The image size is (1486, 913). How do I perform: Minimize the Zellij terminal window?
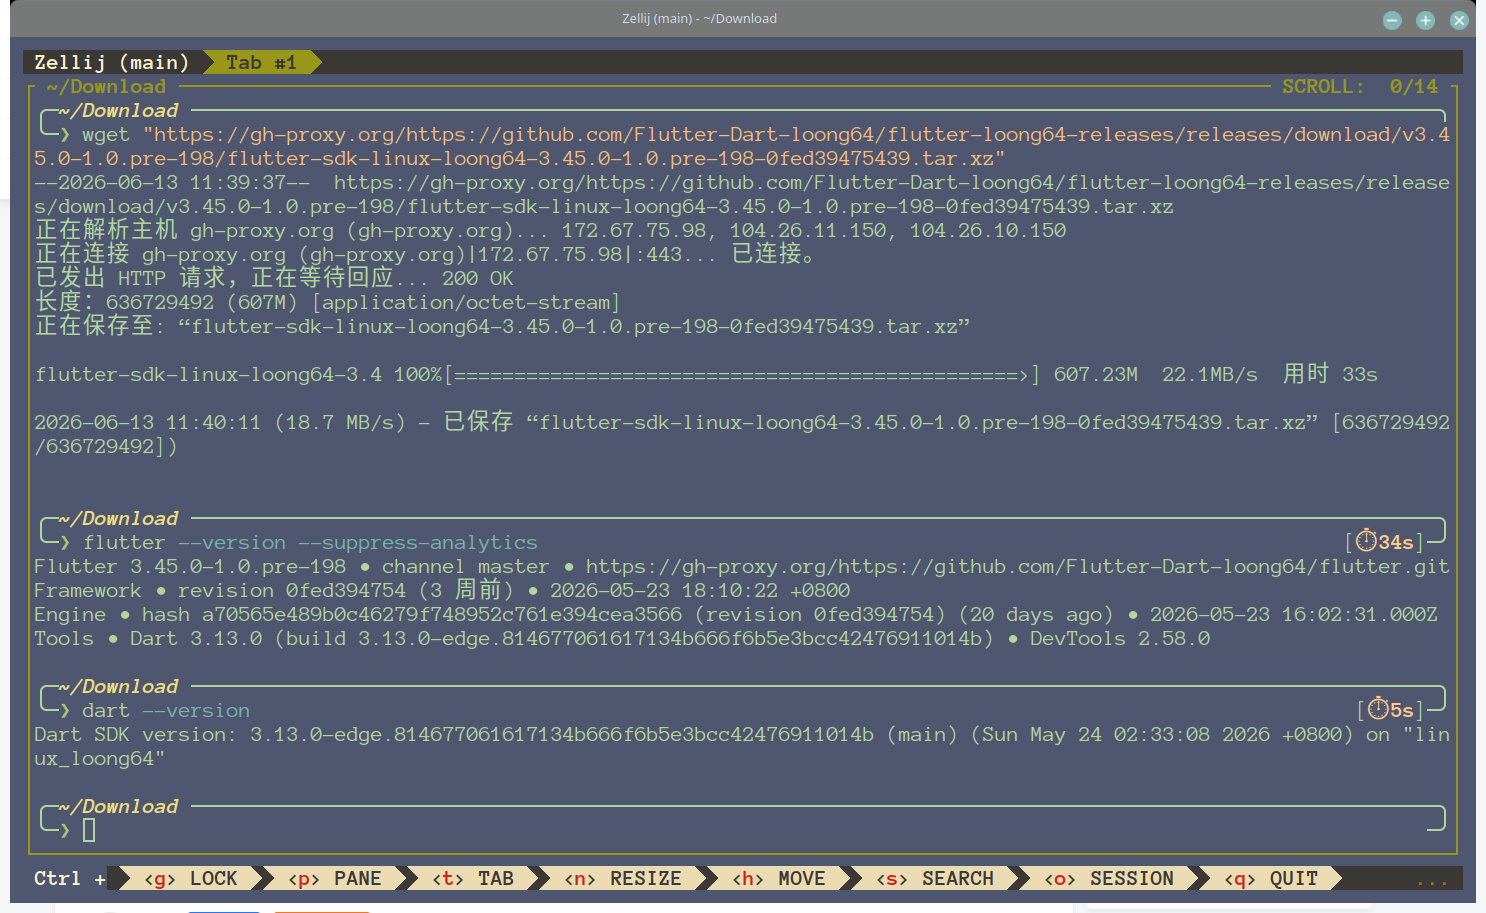pos(1392,20)
